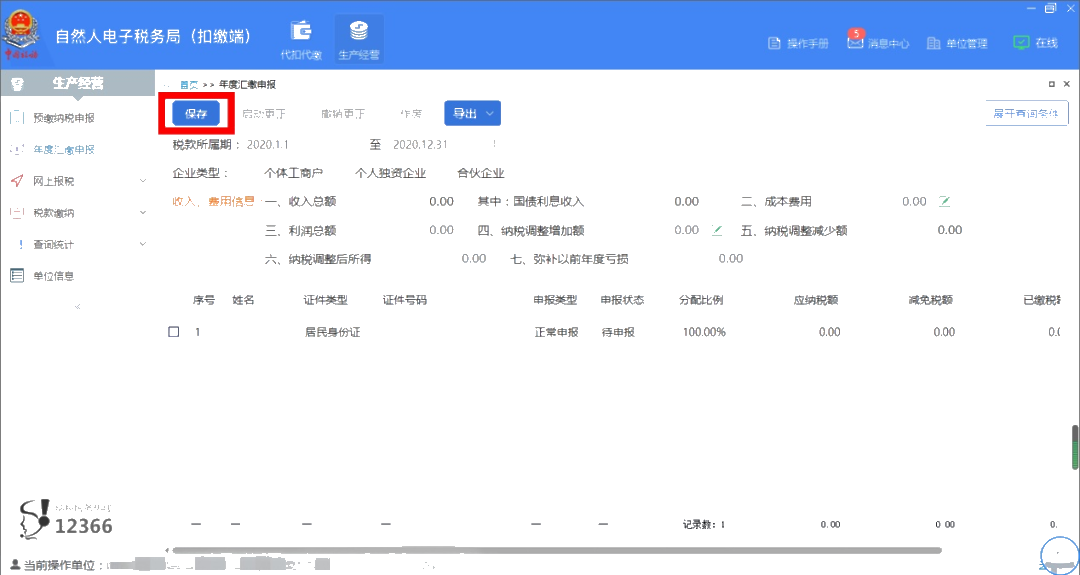Choose 合伙企业 as enterprise type
Screen dimensions: 1080x575
click(x=481, y=174)
